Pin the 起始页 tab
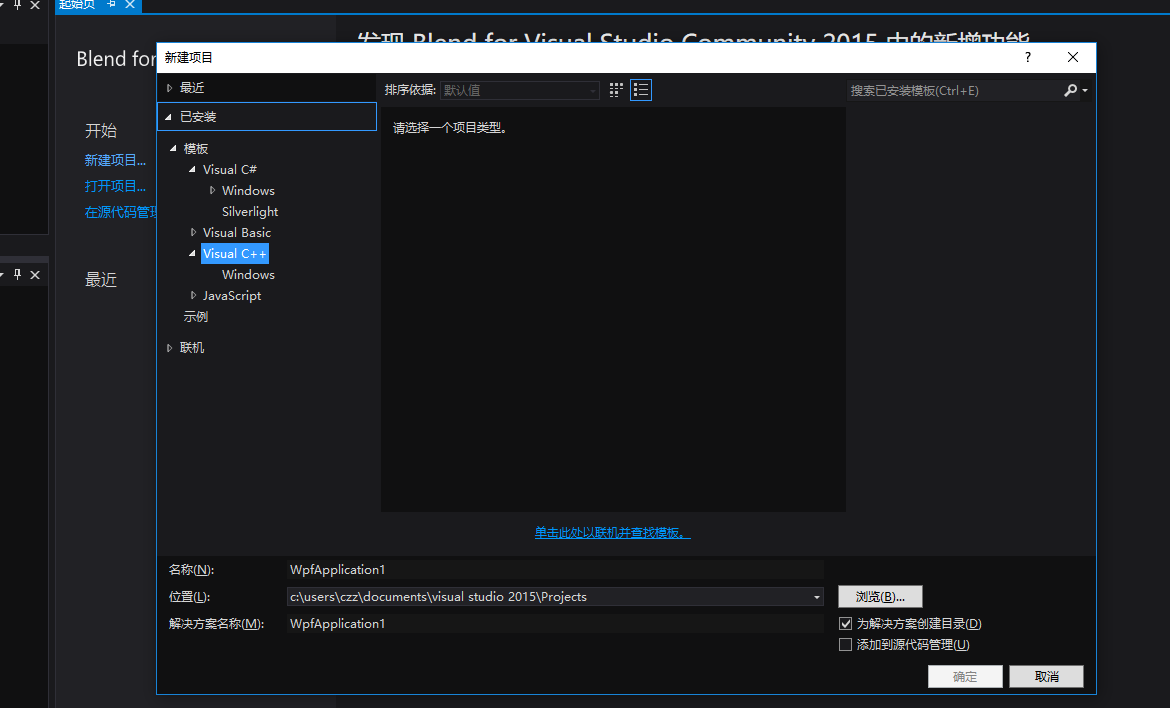 click(111, 4)
